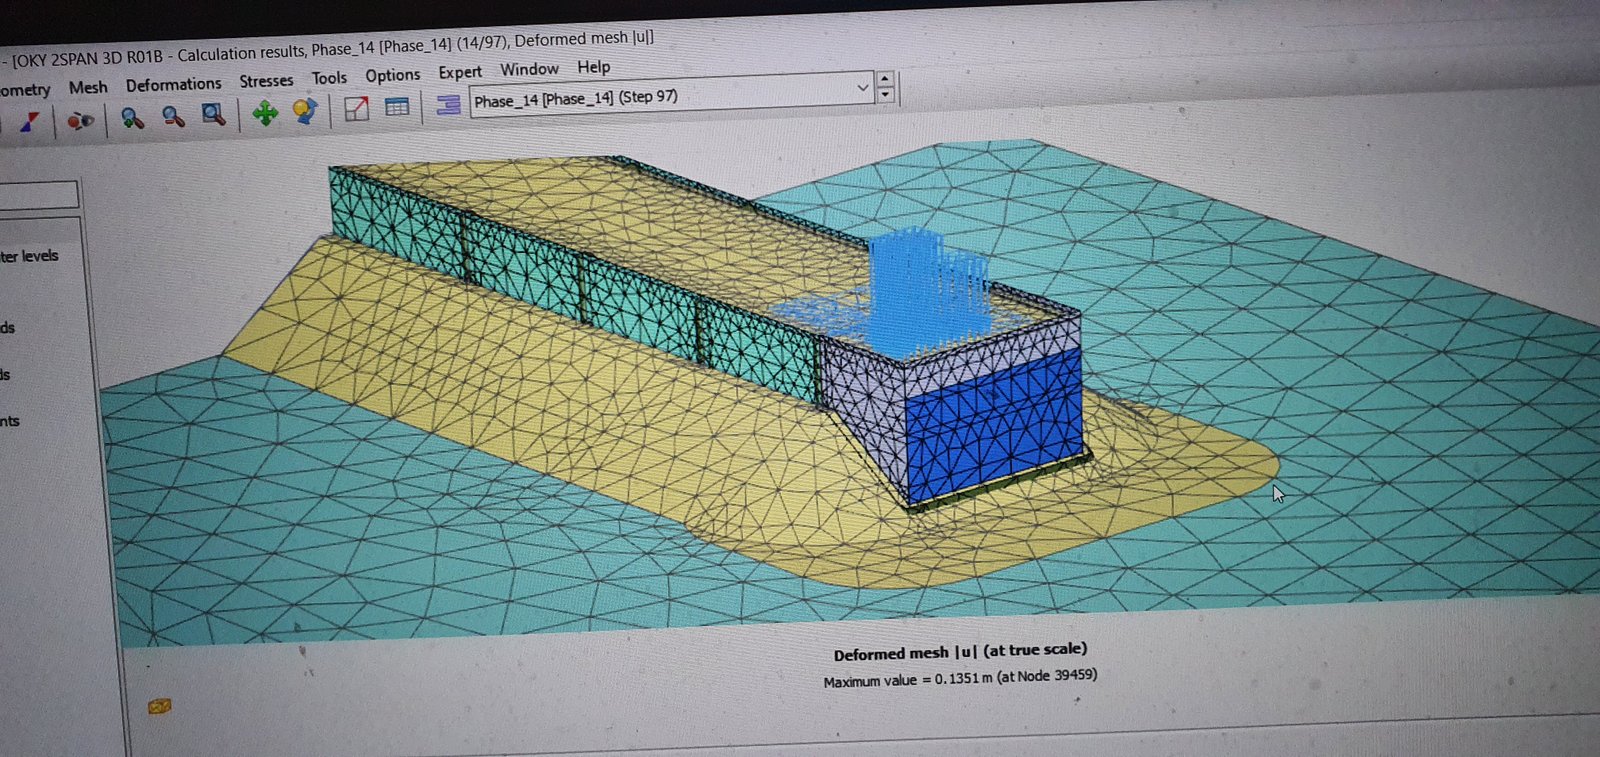The image size is (1600, 757).
Task: Select the yellow sphere rotate view tool
Action: [x=305, y=110]
